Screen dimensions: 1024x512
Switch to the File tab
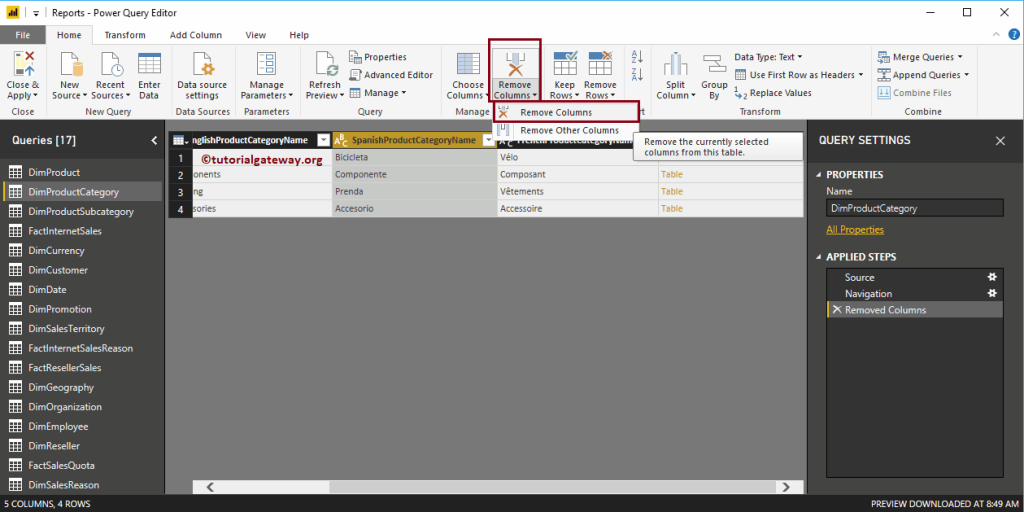point(23,35)
